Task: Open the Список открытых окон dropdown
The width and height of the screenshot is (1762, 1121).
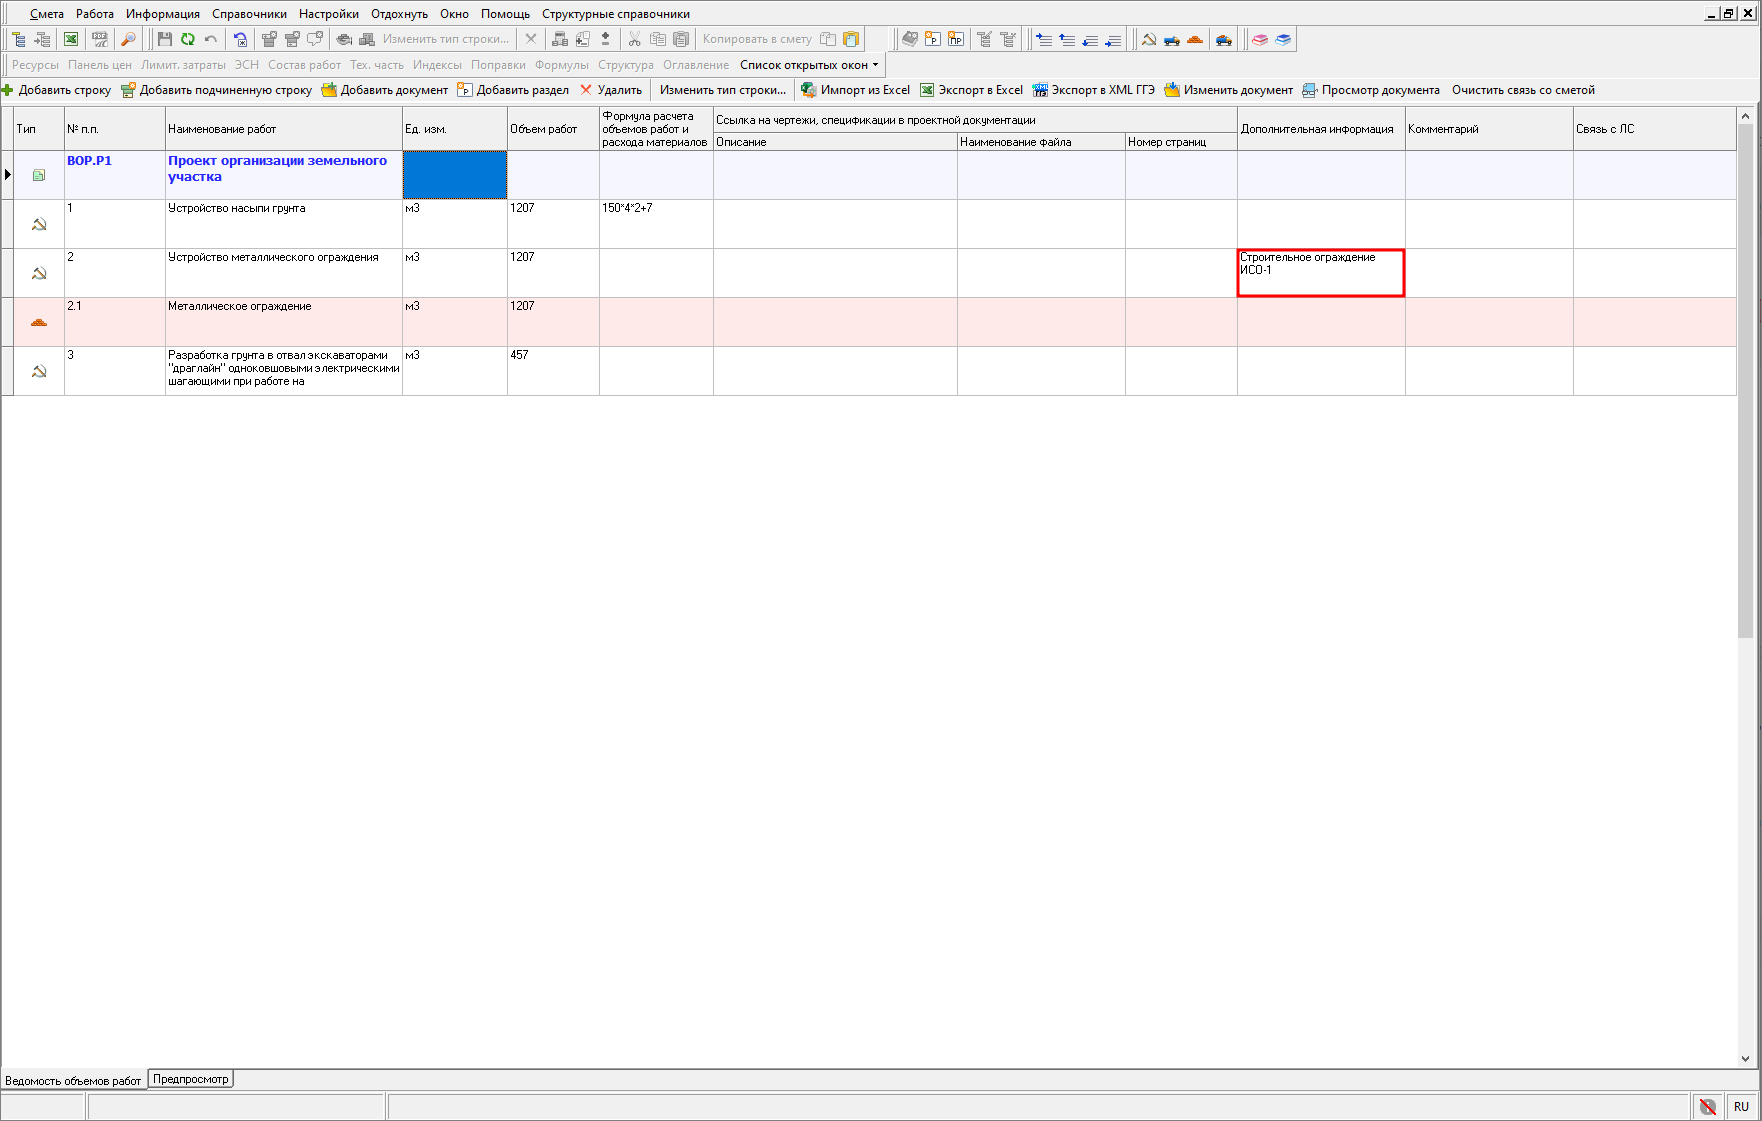Action: point(809,65)
